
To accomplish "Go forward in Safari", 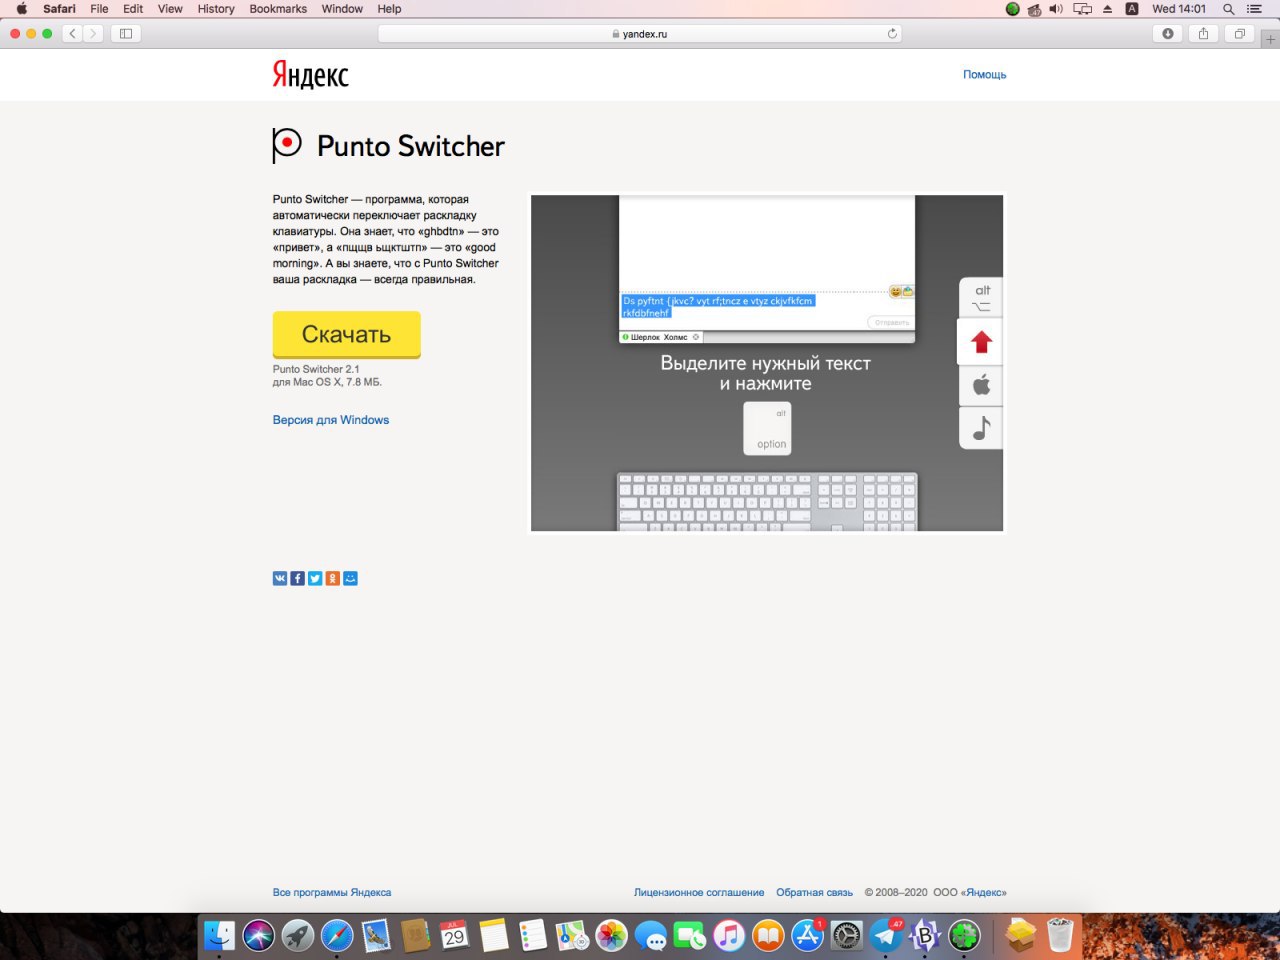I will pos(93,33).
